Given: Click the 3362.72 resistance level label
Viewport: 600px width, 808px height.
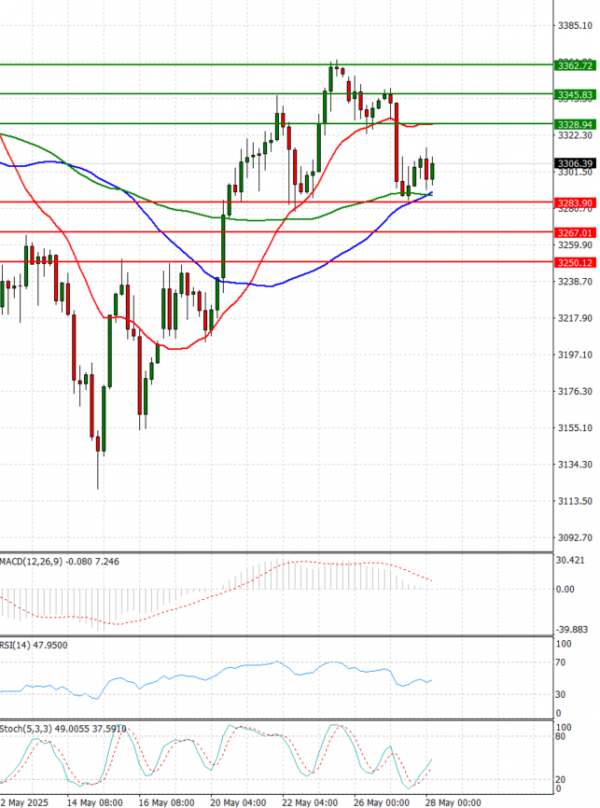Looking at the screenshot, I should click(x=575, y=65).
